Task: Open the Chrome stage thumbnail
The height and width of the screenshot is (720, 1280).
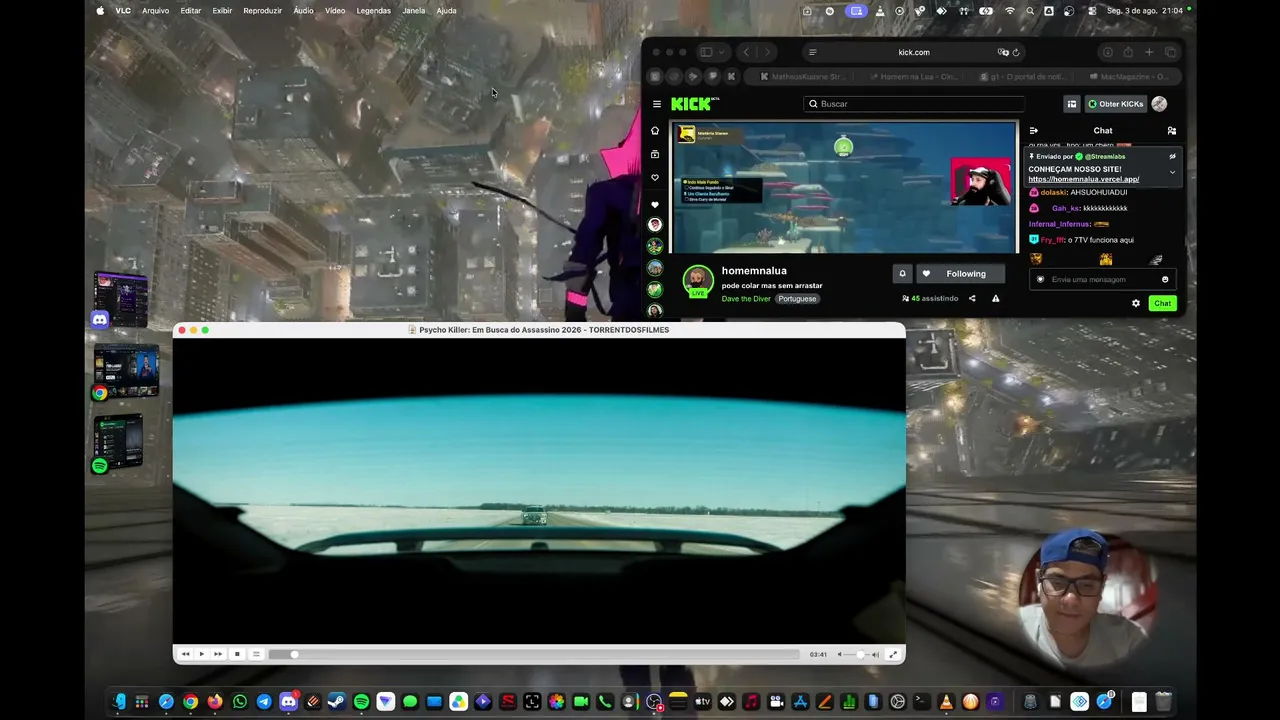Action: [x=126, y=371]
